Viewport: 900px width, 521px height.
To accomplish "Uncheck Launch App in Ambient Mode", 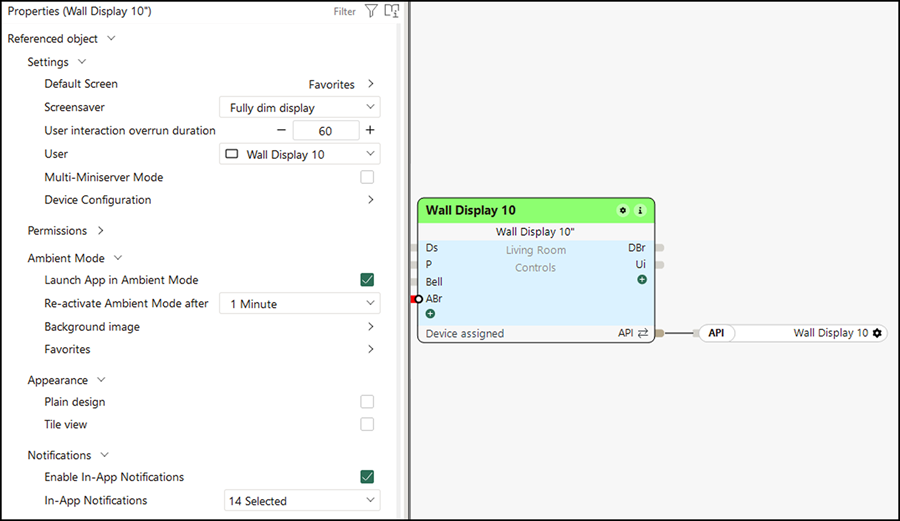I will coord(367,280).
